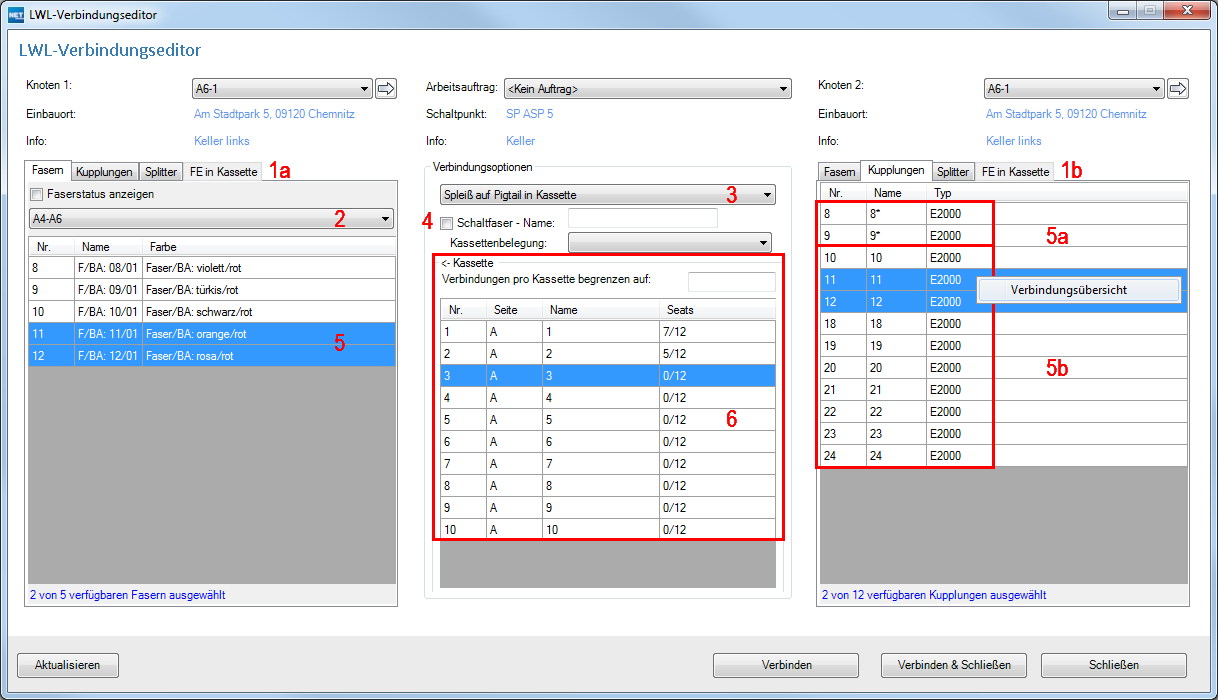
Task: Select fiber row F/BA: 10/01
Action: point(212,312)
